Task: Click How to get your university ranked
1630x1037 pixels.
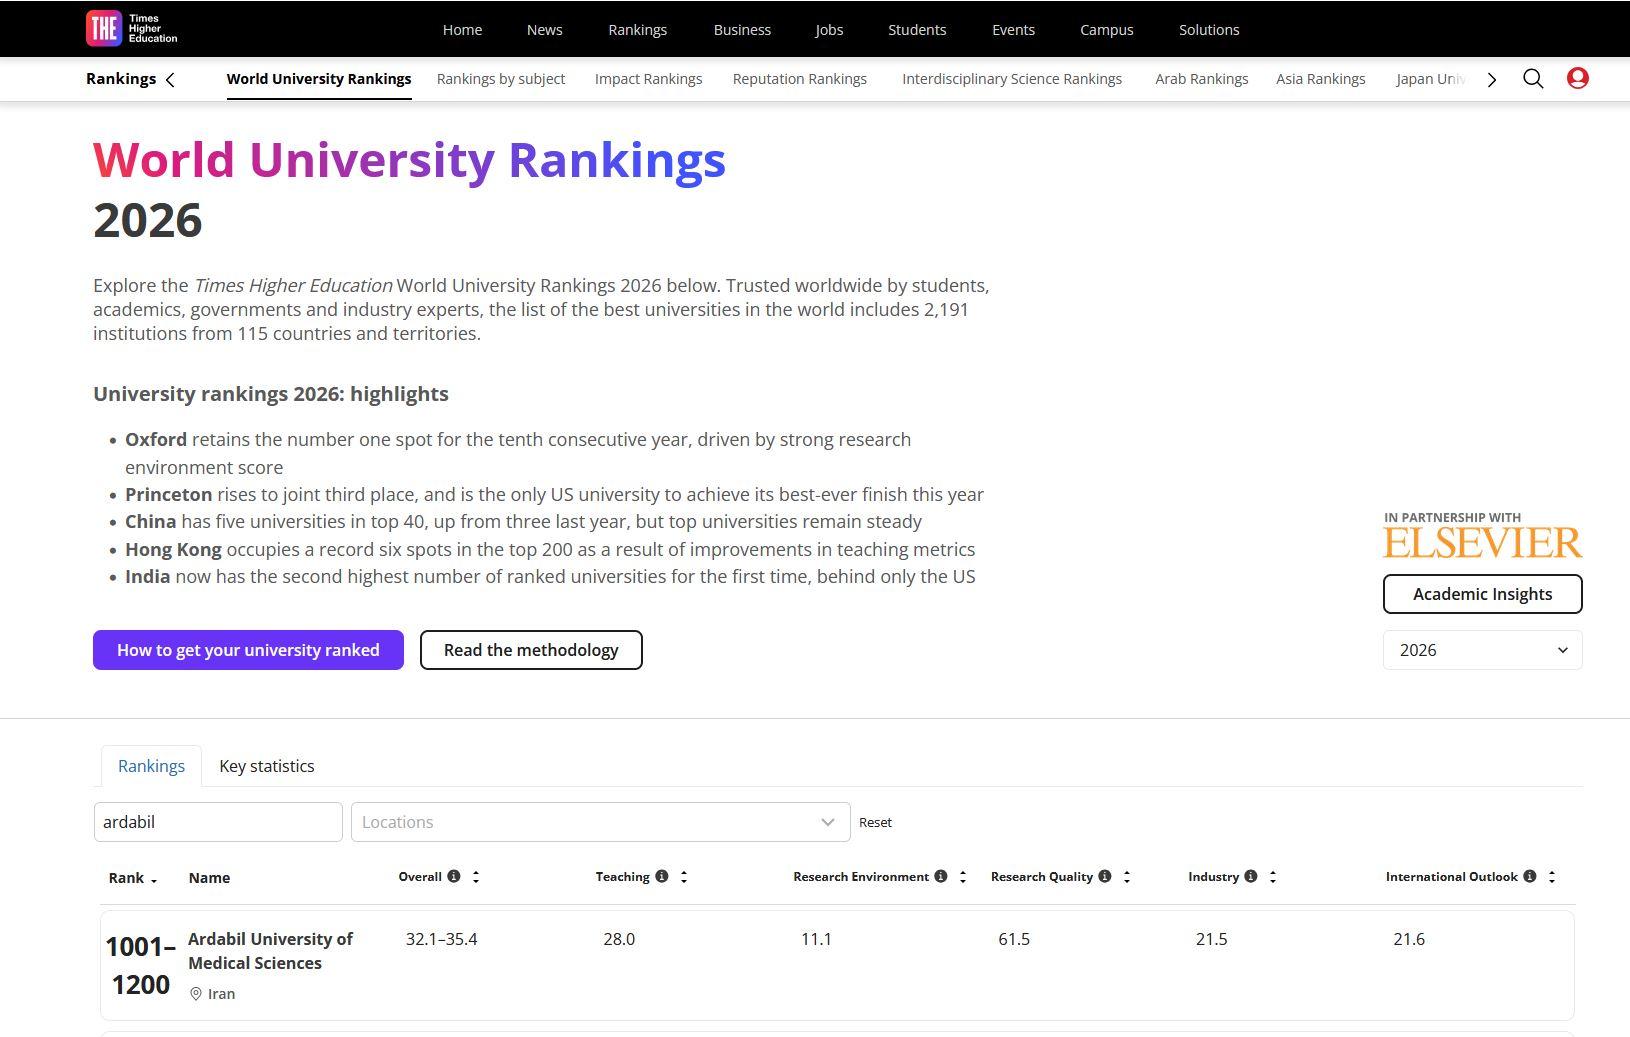Action: point(248,650)
